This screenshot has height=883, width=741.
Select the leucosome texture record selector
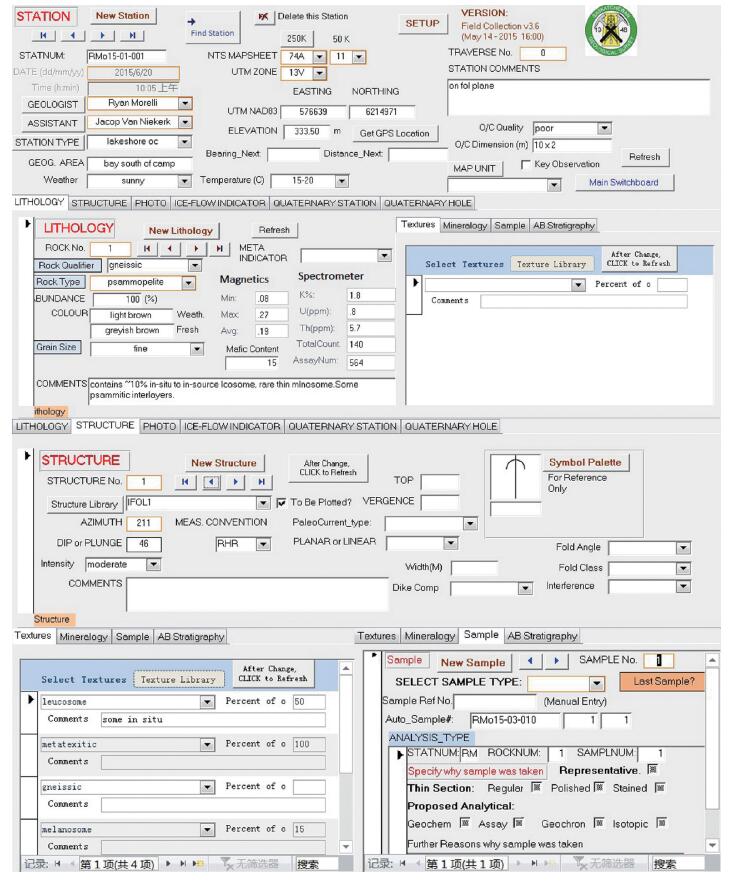(31, 700)
